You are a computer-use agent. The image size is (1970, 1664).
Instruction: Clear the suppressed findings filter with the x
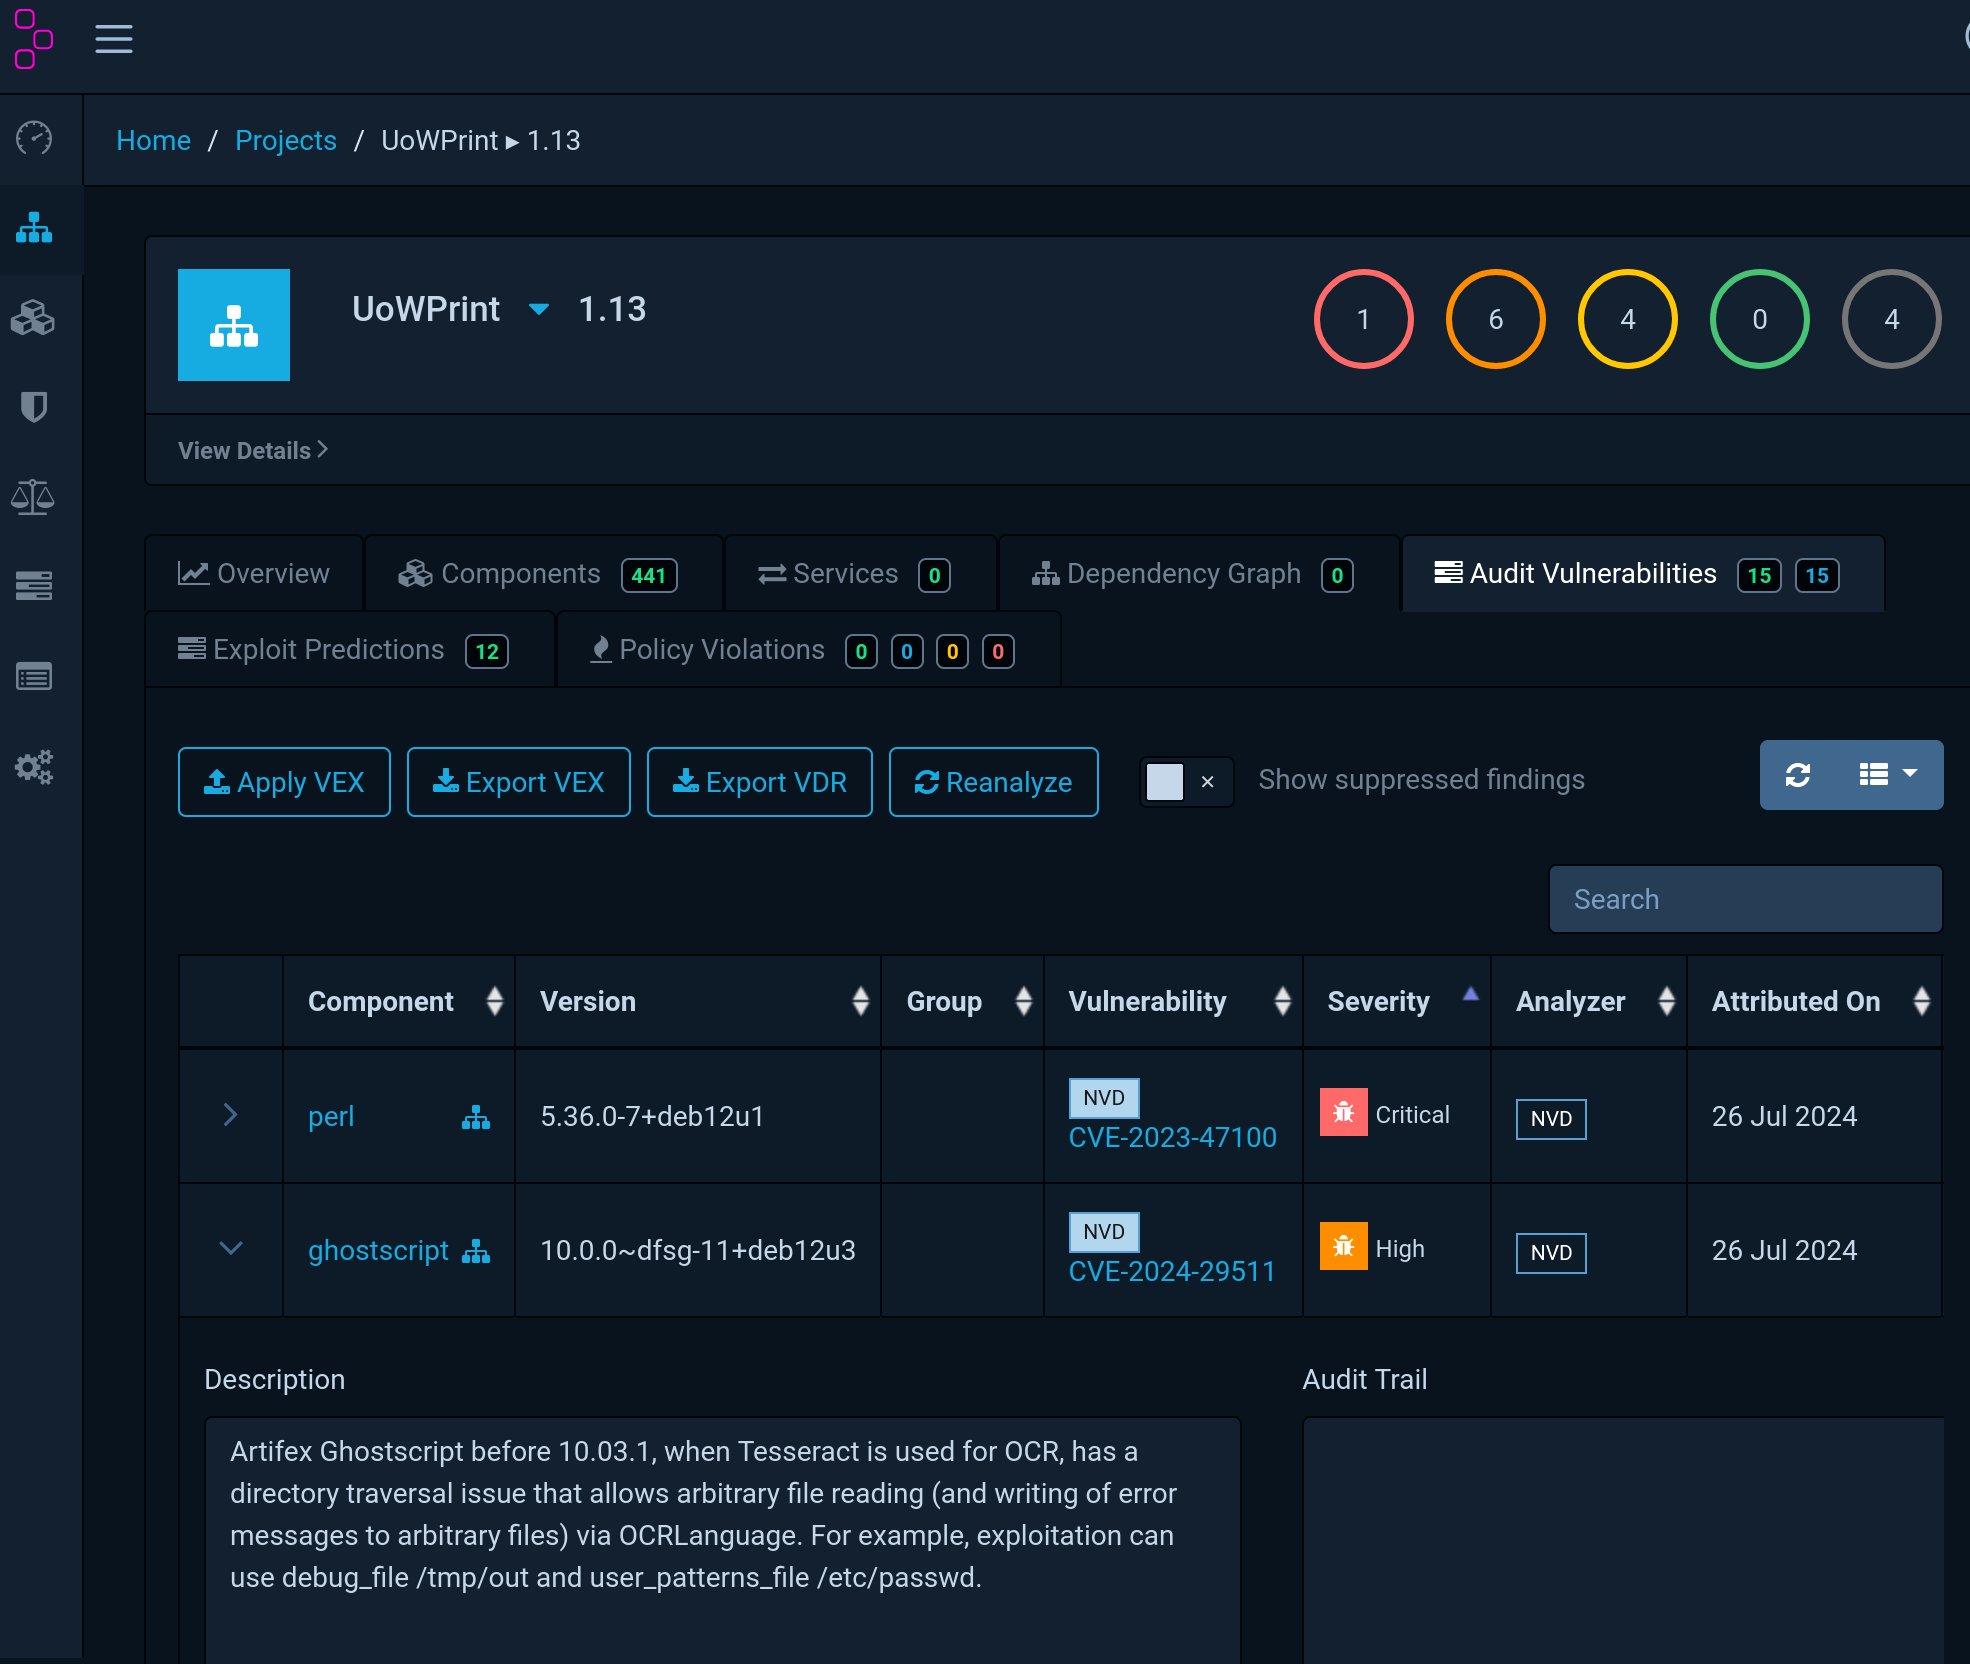click(1208, 781)
